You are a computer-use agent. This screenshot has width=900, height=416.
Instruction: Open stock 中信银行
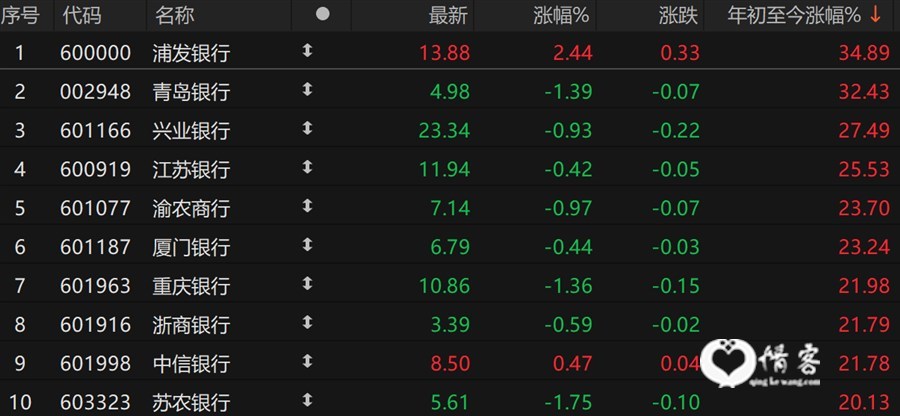tap(192, 363)
